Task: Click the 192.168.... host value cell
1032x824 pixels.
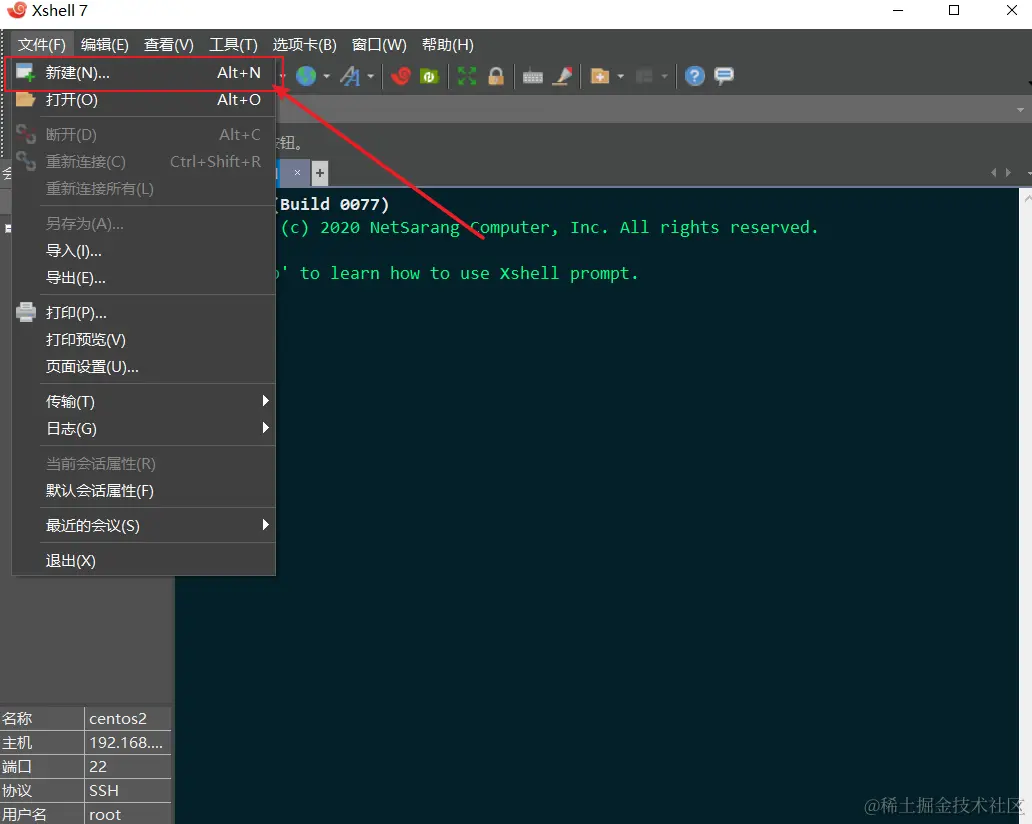Action: click(128, 742)
